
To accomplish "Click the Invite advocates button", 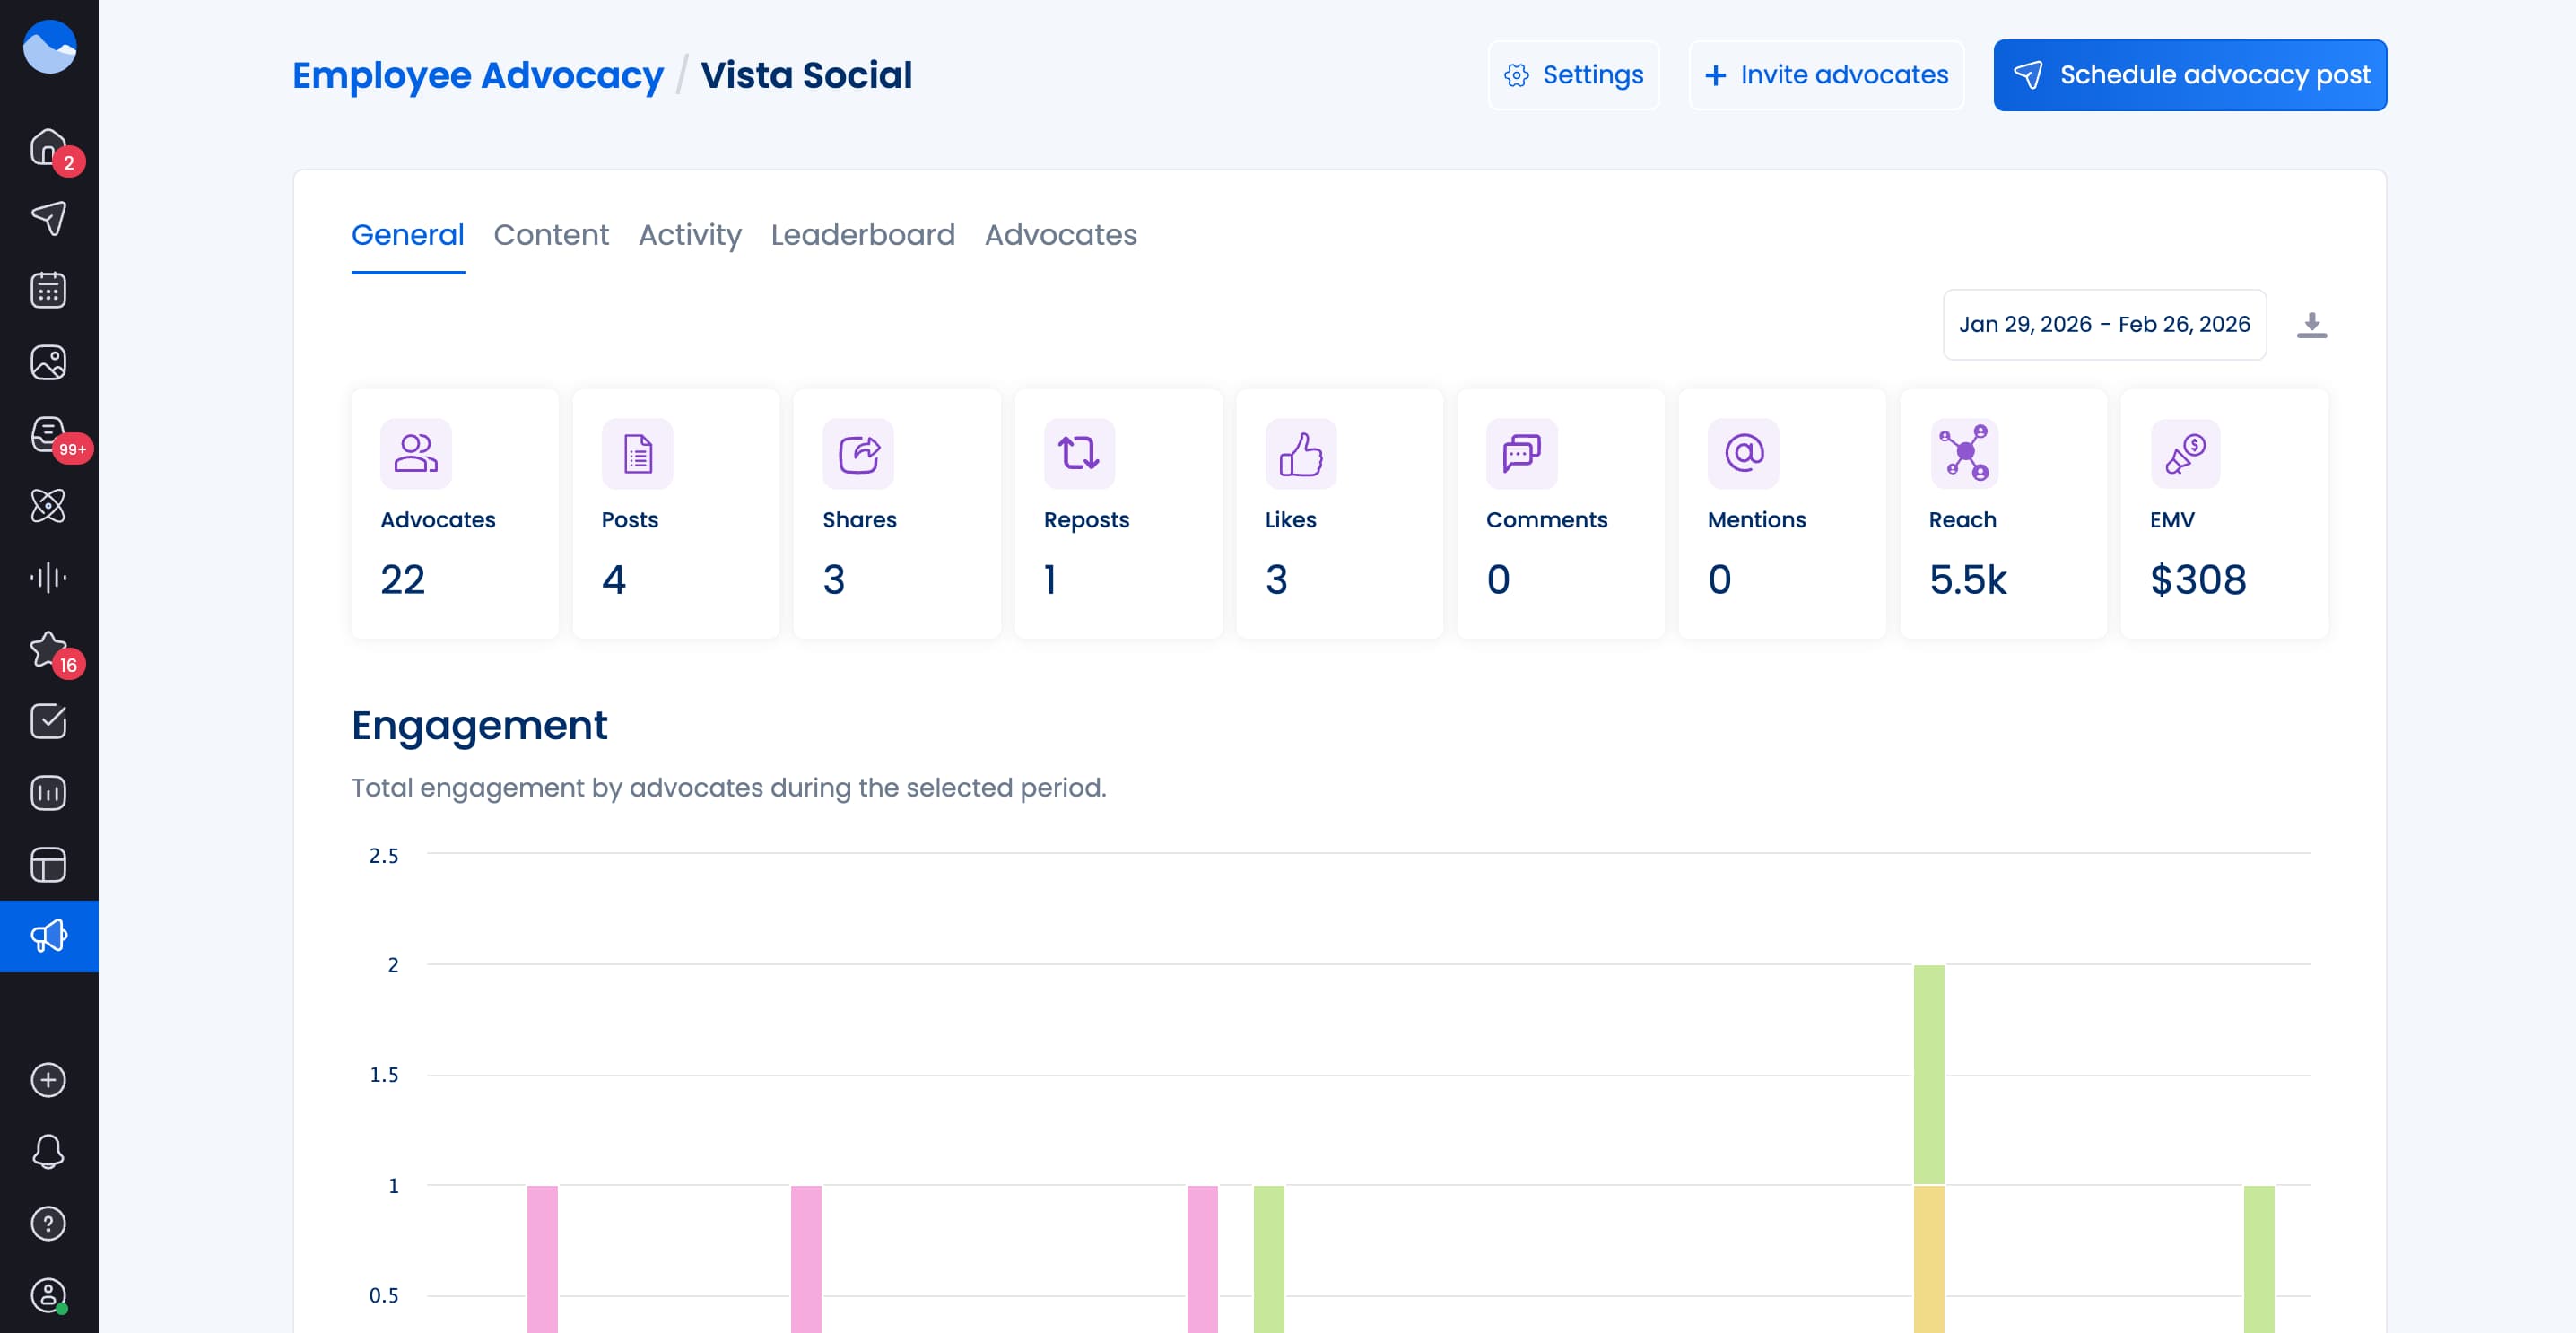I will pyautogui.click(x=1826, y=74).
